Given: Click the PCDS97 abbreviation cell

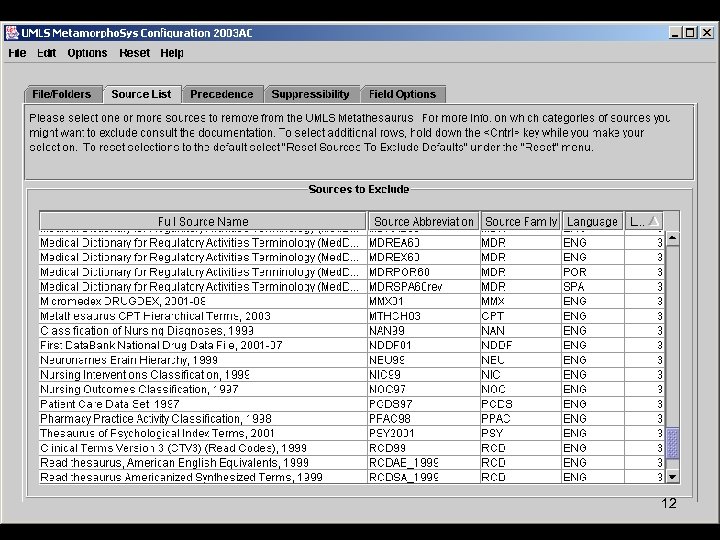Looking at the screenshot, I should (x=423, y=404).
